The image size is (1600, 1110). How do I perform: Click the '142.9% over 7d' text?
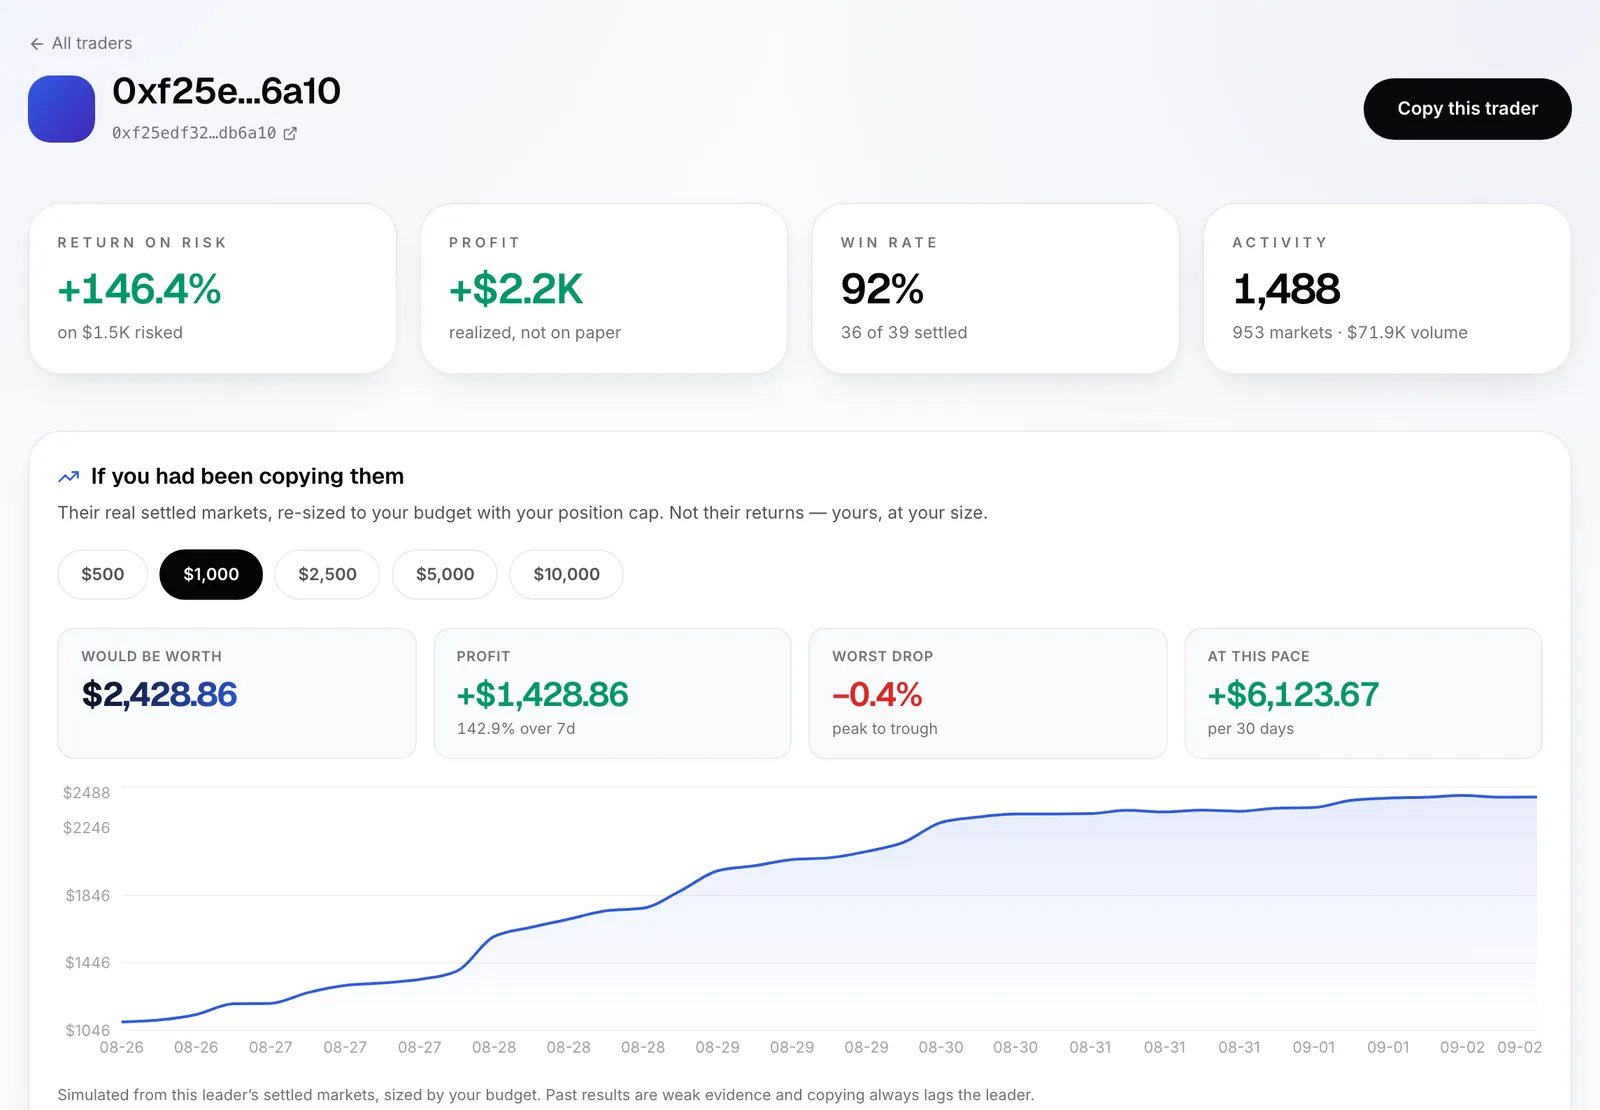[x=516, y=729]
